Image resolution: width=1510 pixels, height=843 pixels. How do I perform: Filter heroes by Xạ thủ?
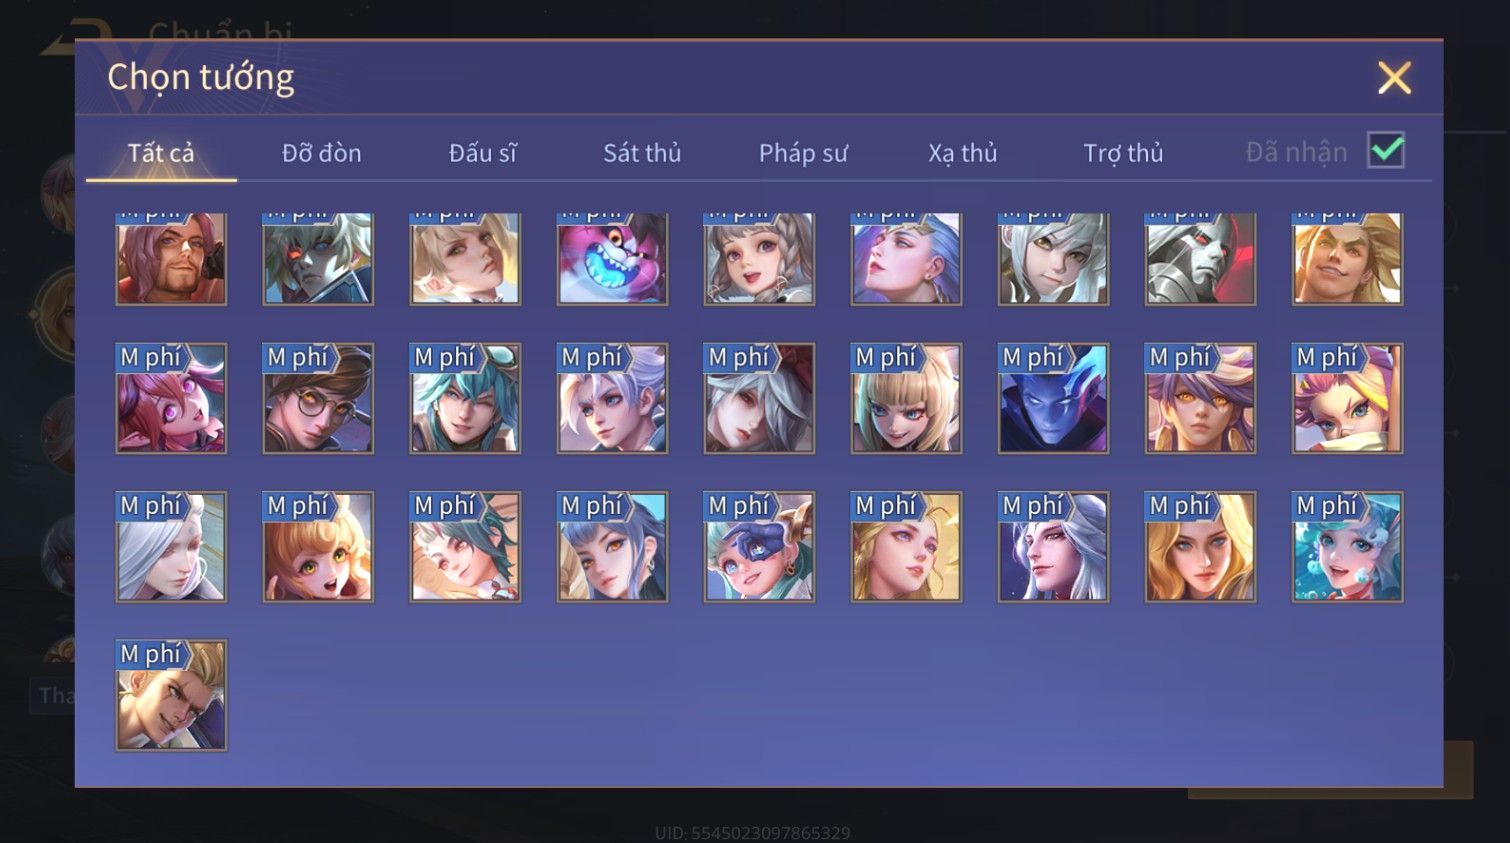coord(963,153)
